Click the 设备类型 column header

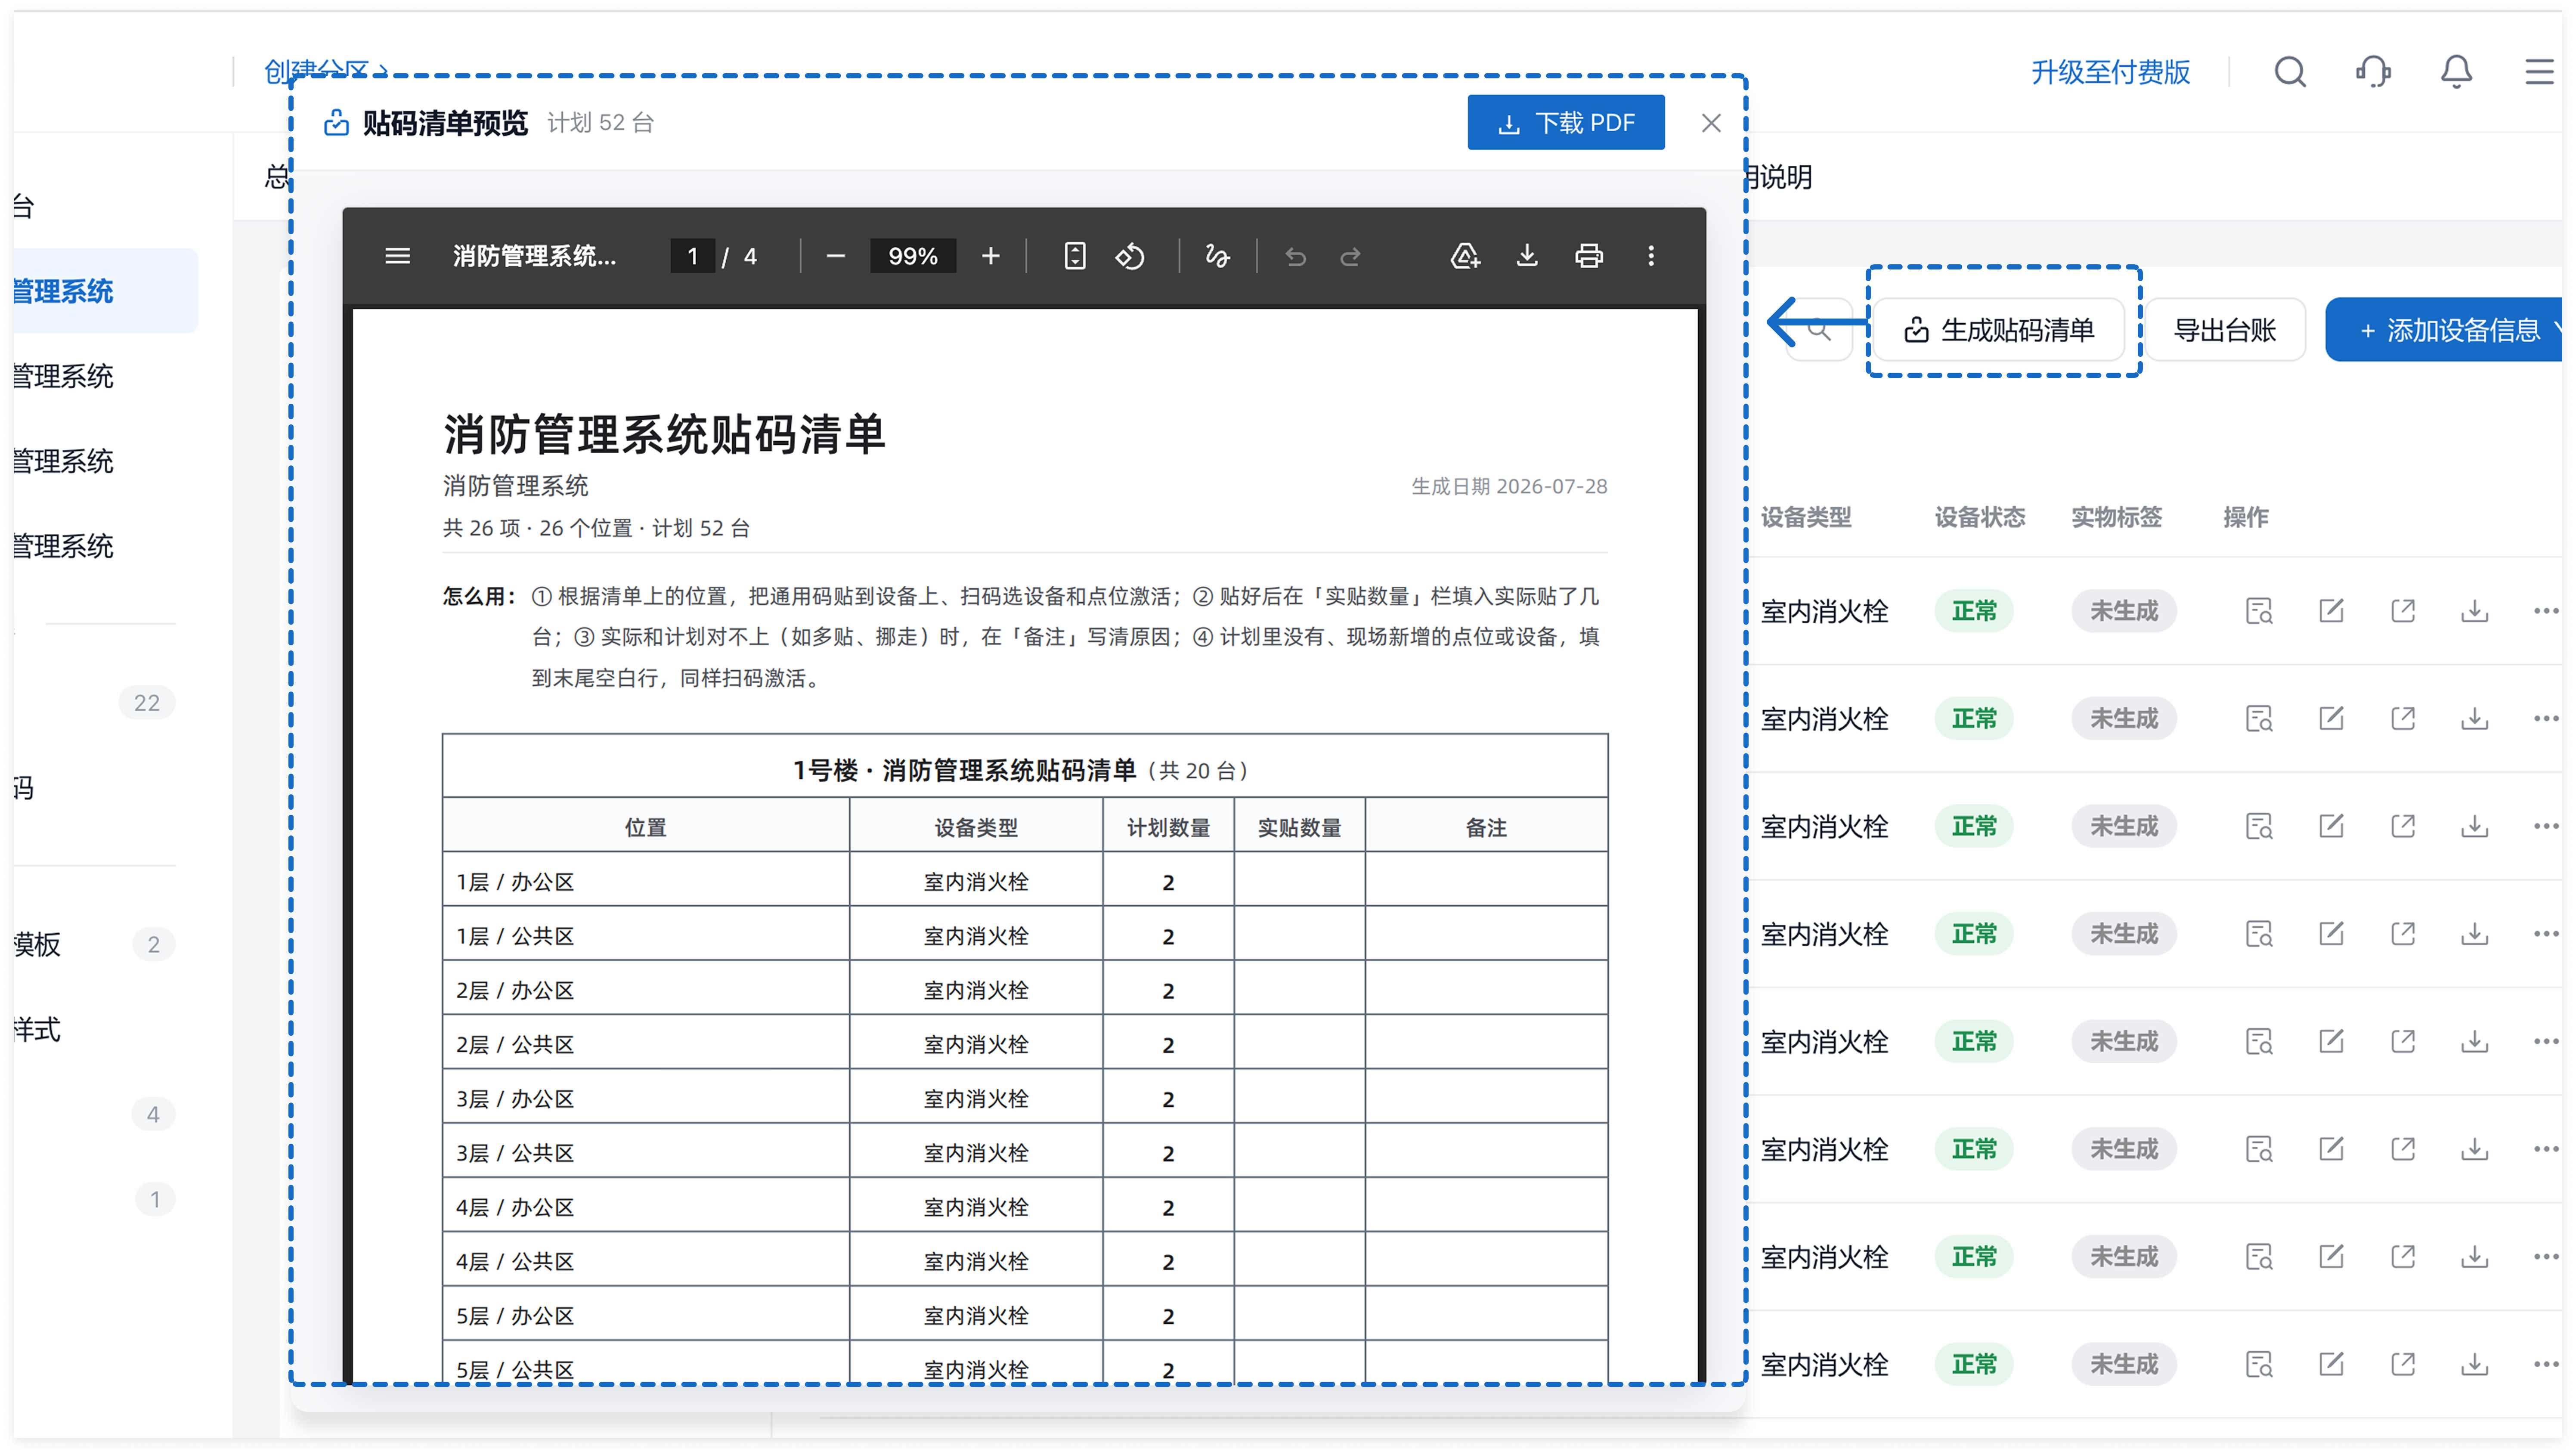click(1805, 517)
